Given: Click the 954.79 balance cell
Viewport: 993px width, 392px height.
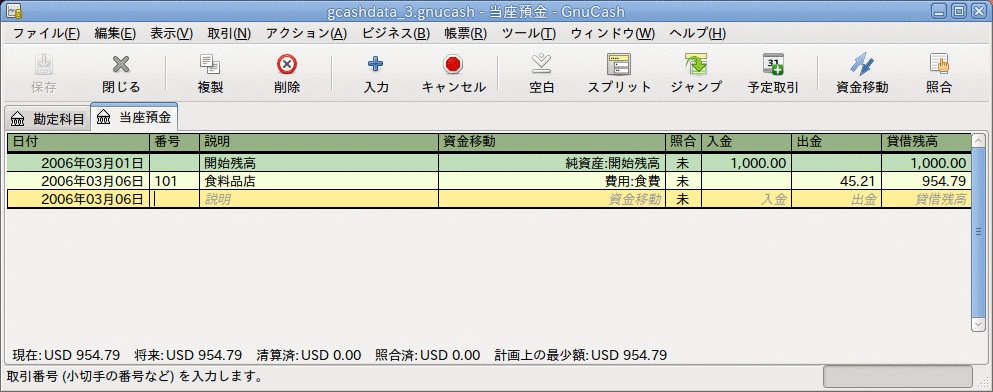Looking at the screenshot, I should (x=927, y=181).
